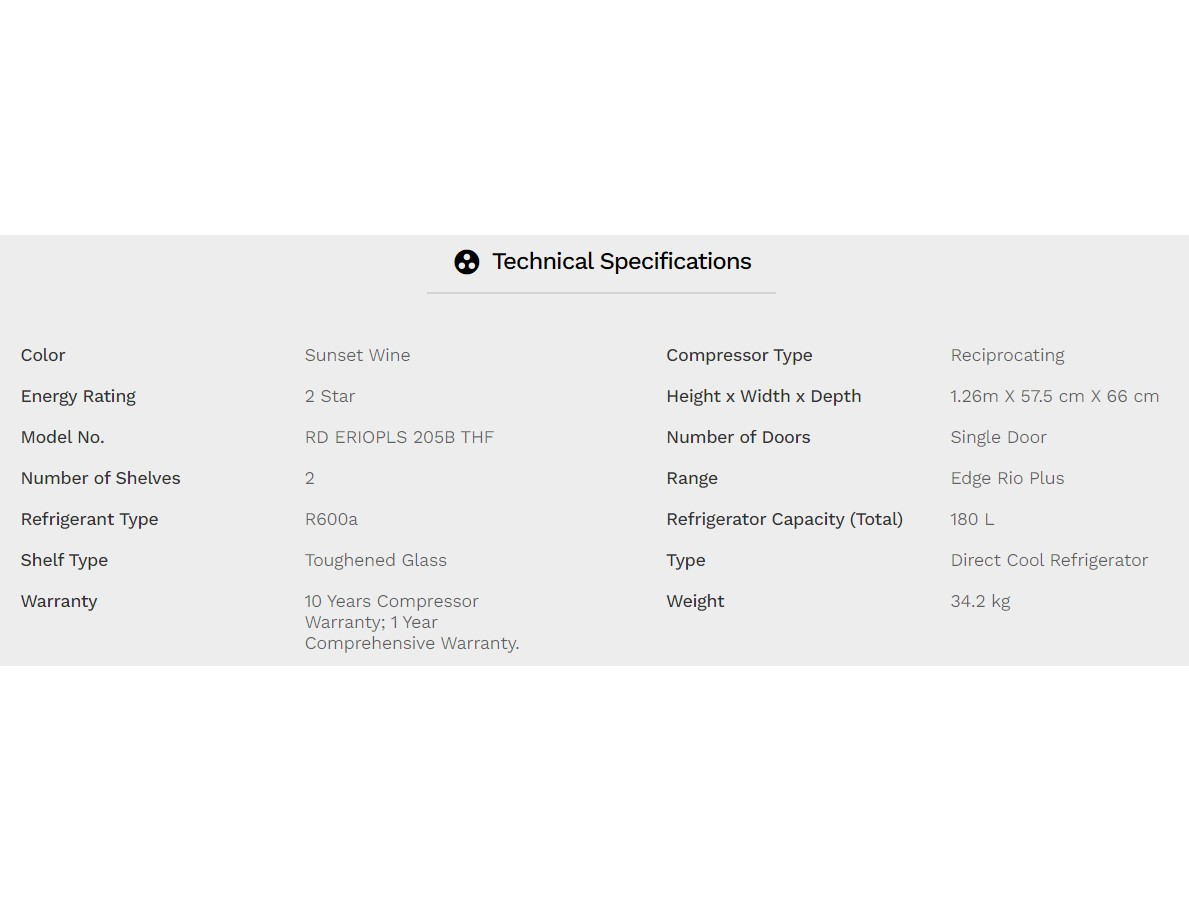Click the Refrigerator Capacity (Total) label
Screen dimensions: 1189x900
(784, 519)
